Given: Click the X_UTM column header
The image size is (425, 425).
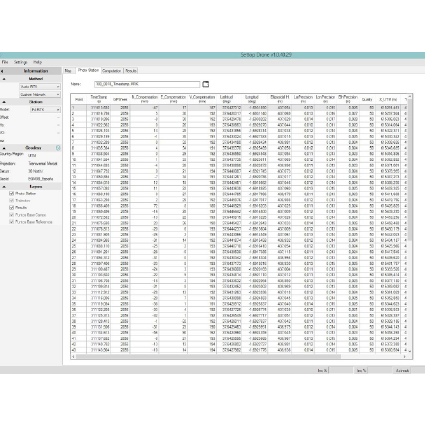Looking at the screenshot, I should pos(388,99).
